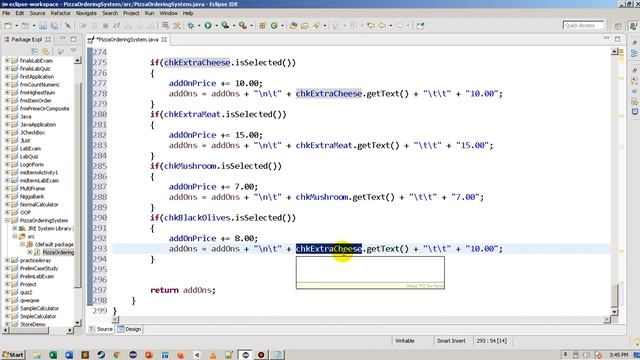Click the Steam icon in taskbar

[x=101, y=355]
